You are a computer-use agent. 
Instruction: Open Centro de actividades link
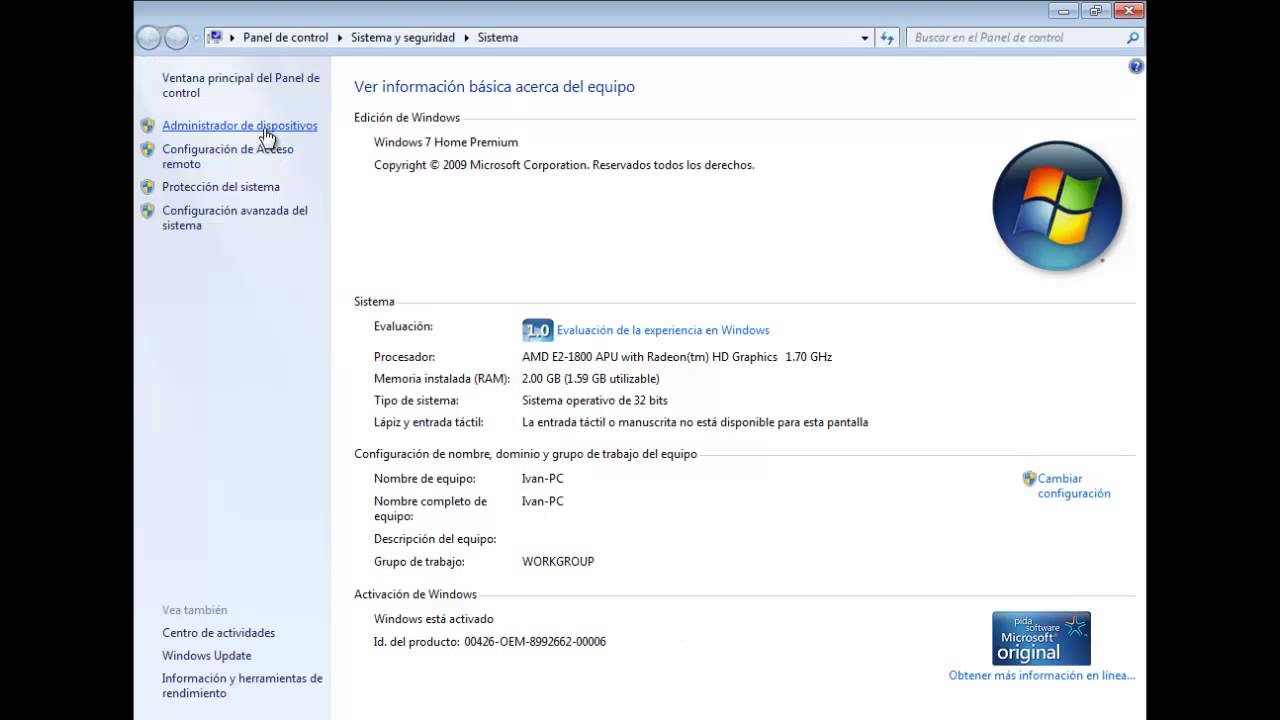pyautogui.click(x=219, y=633)
